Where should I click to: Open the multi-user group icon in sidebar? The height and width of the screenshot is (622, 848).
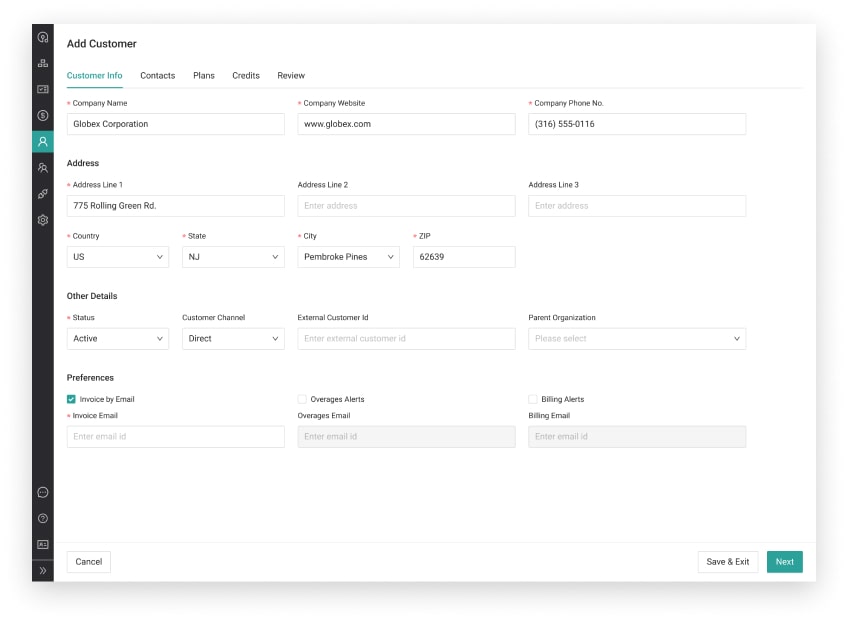pos(43,168)
